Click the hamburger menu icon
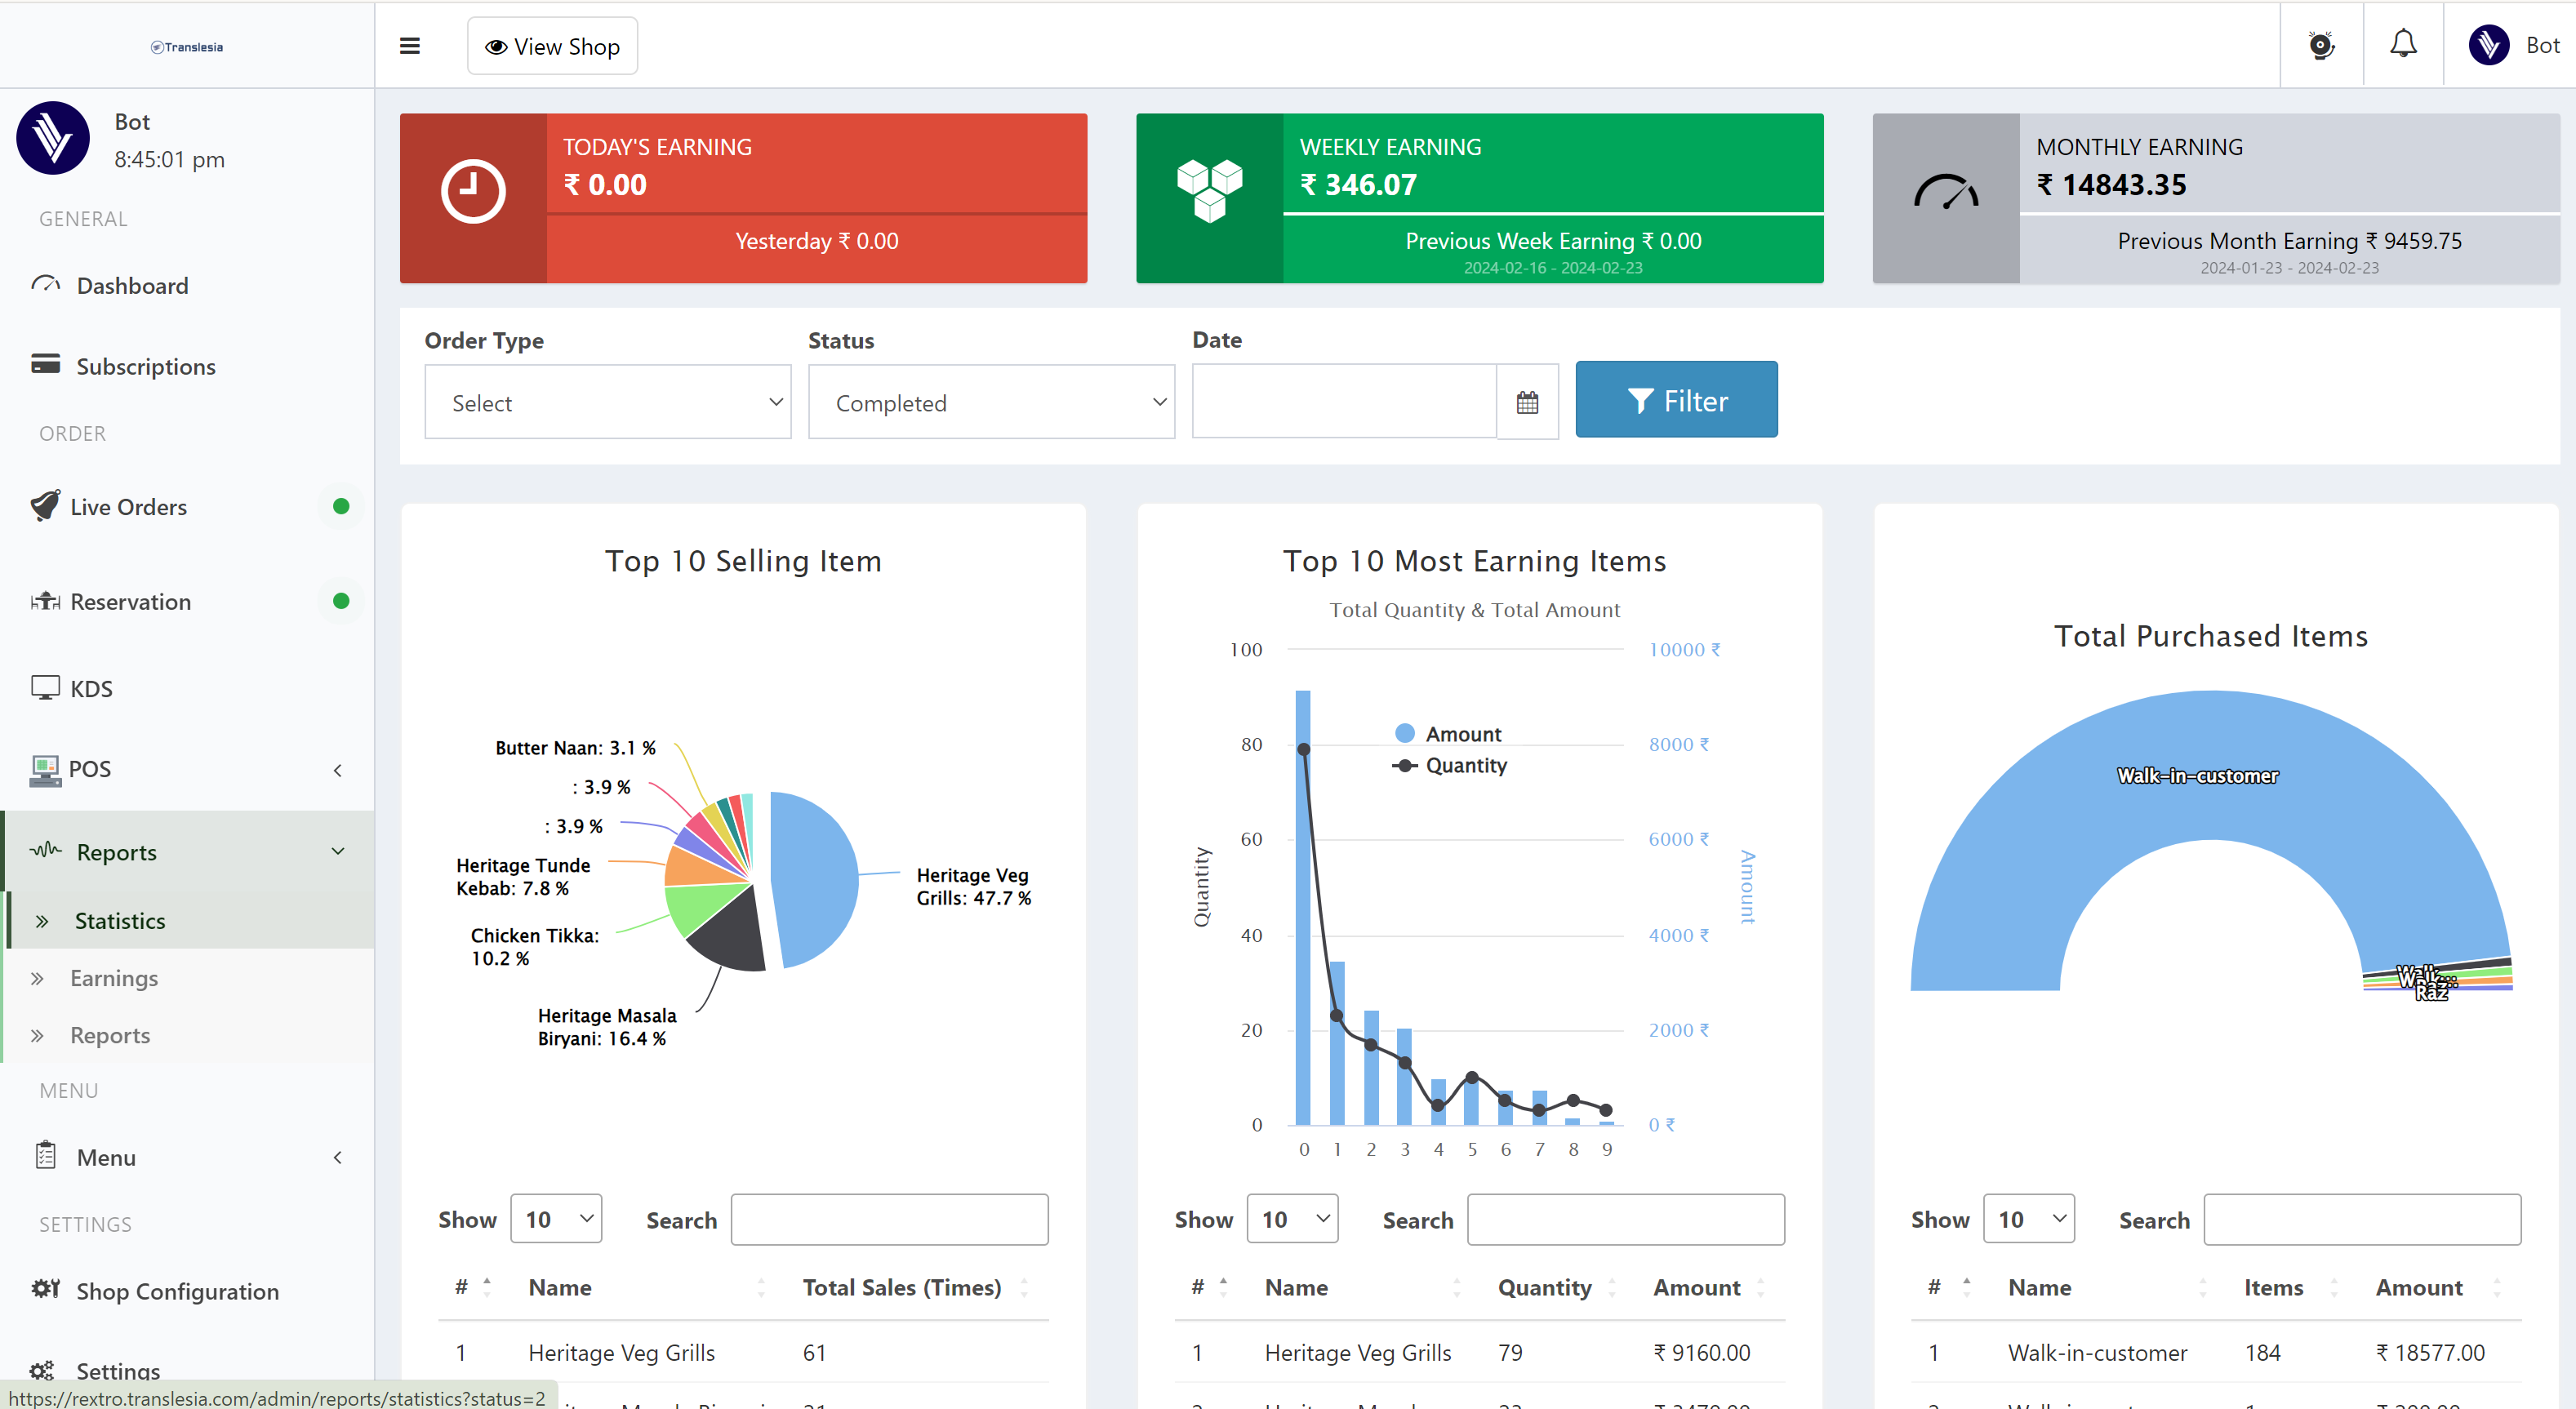Viewport: 2576px width, 1409px height. coord(409,46)
